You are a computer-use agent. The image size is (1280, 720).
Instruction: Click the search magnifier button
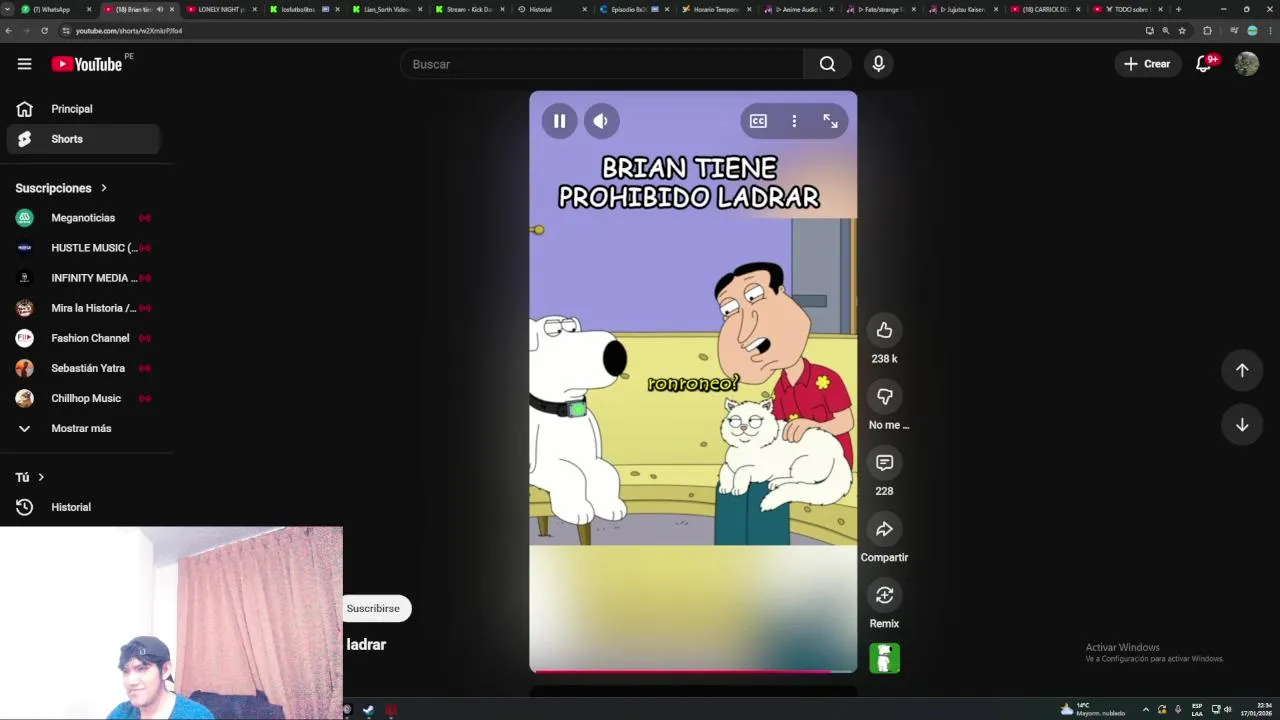[x=827, y=64]
